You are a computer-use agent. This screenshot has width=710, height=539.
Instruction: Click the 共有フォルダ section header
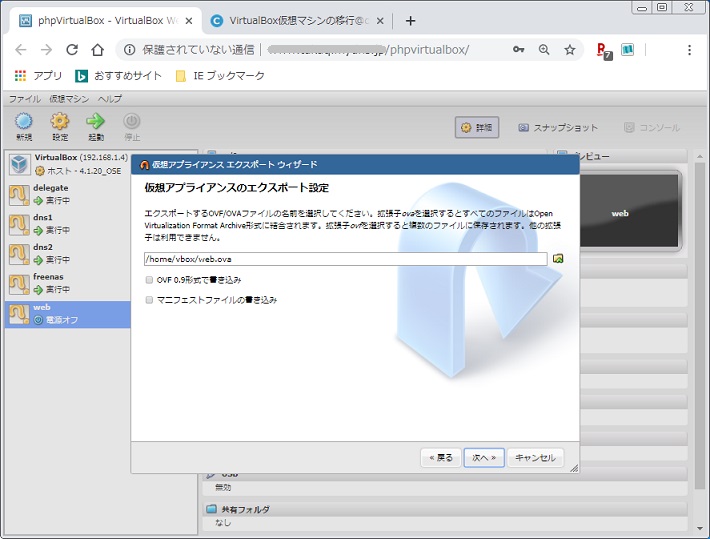446,509
